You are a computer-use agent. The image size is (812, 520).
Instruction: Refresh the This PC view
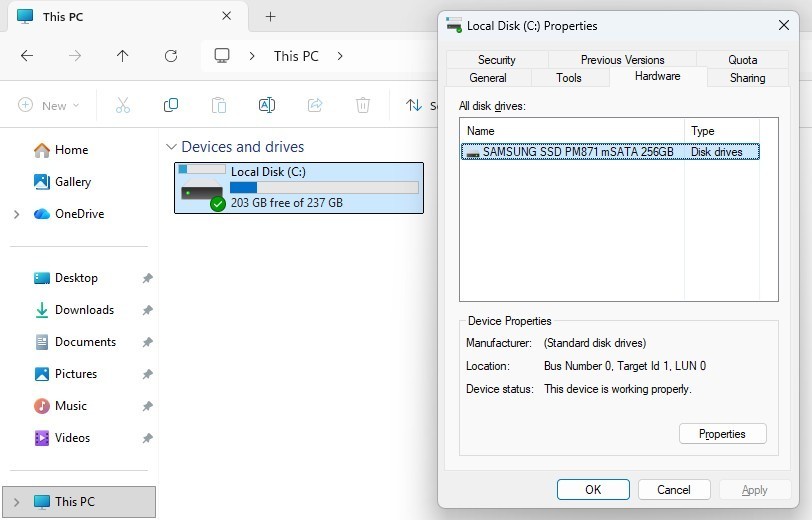click(171, 55)
